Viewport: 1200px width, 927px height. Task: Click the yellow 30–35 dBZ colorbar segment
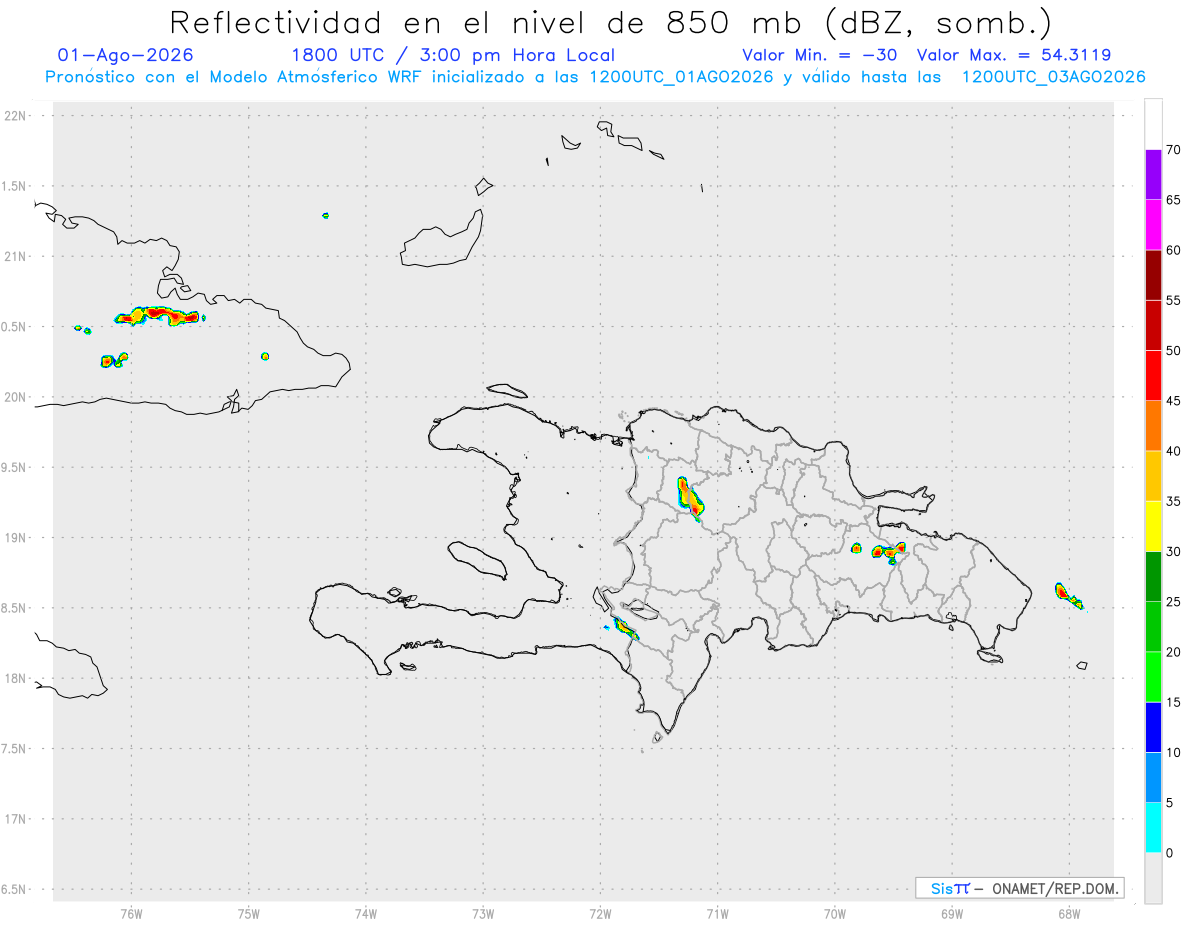(x=1153, y=526)
